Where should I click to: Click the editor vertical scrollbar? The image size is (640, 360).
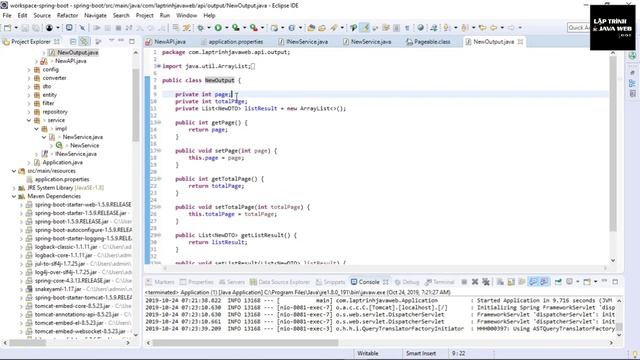click(x=613, y=144)
